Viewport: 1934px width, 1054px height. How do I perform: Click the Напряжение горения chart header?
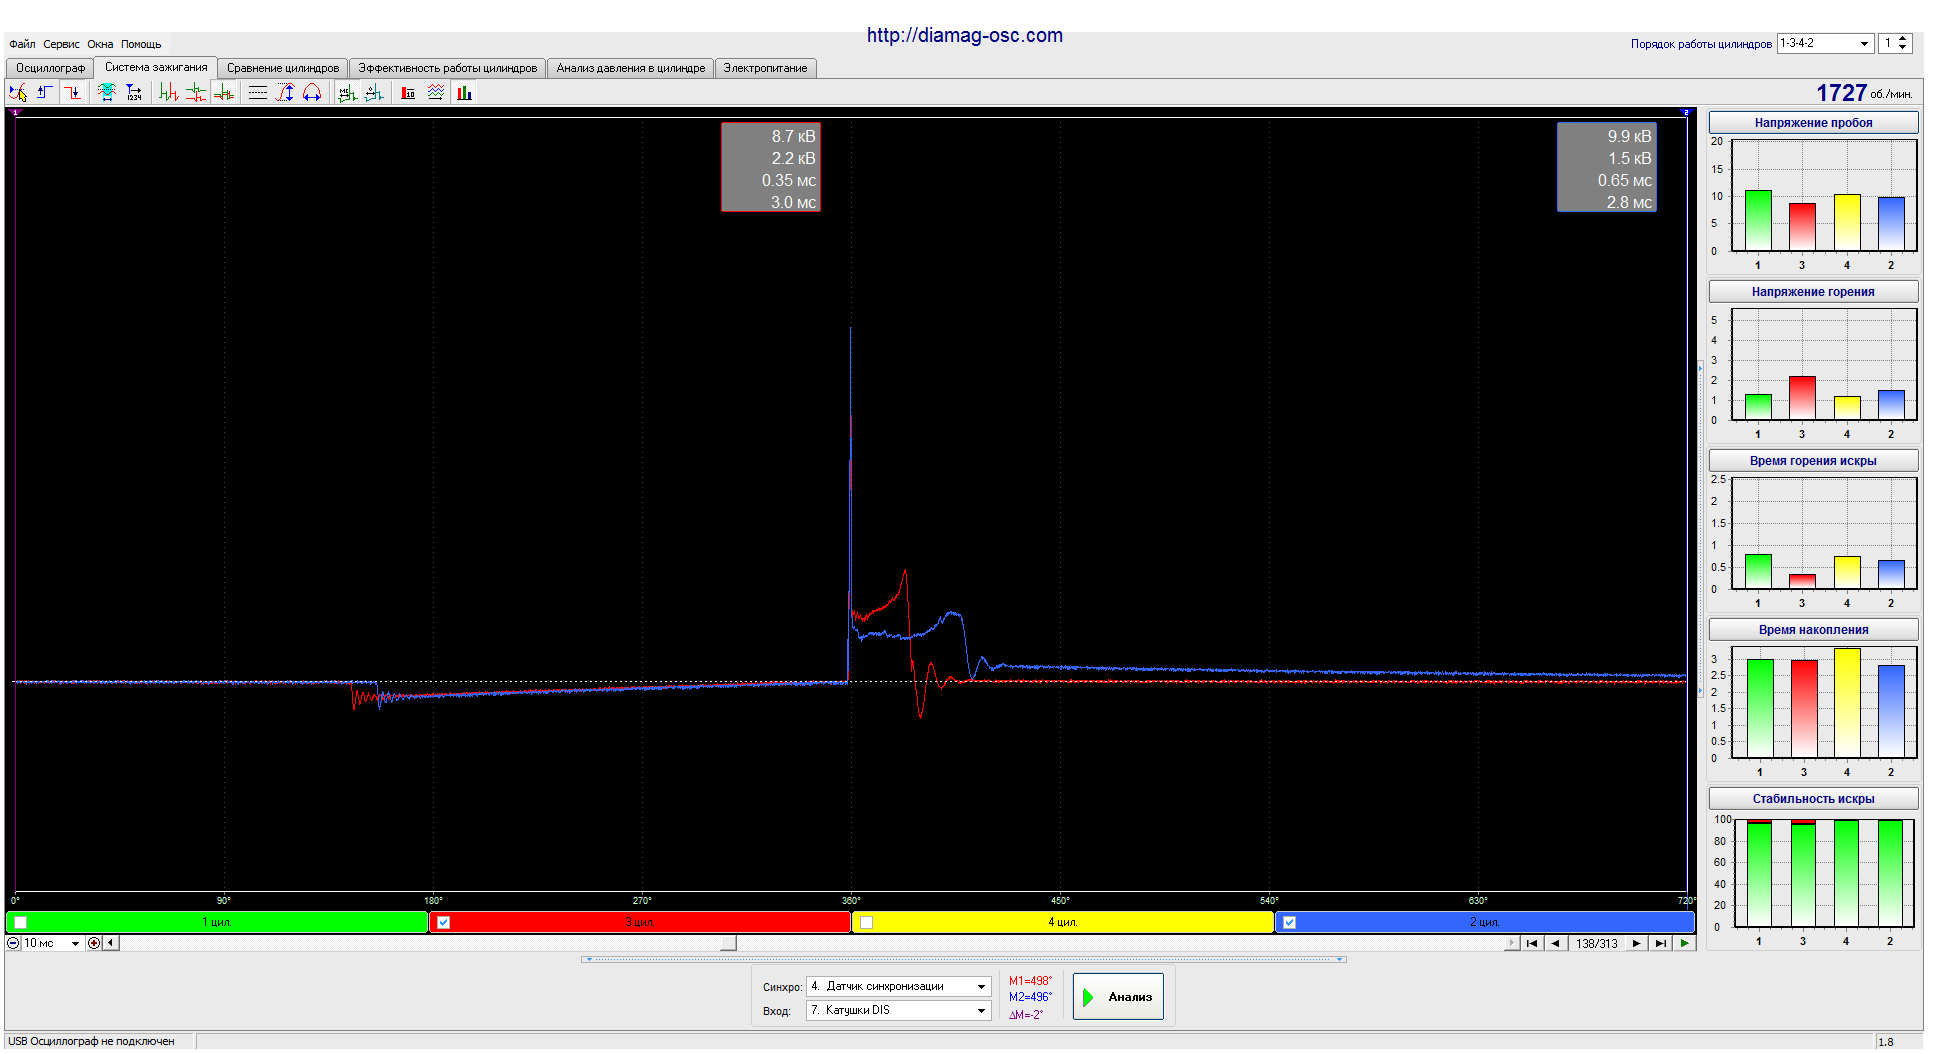tap(1813, 292)
